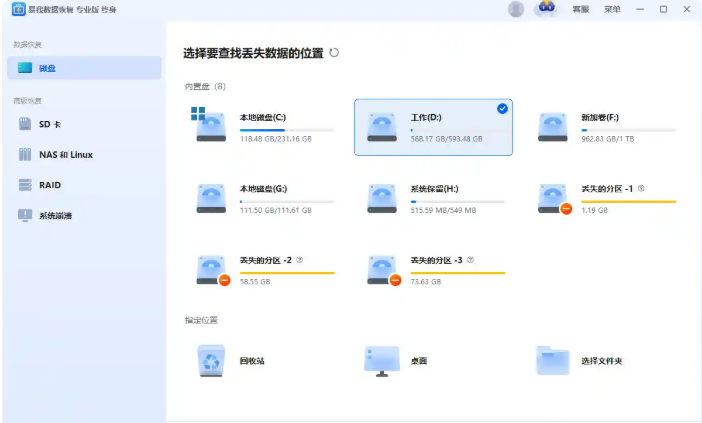Open the 菜单 menu
This screenshot has height=423, width=702.
coord(612,9)
